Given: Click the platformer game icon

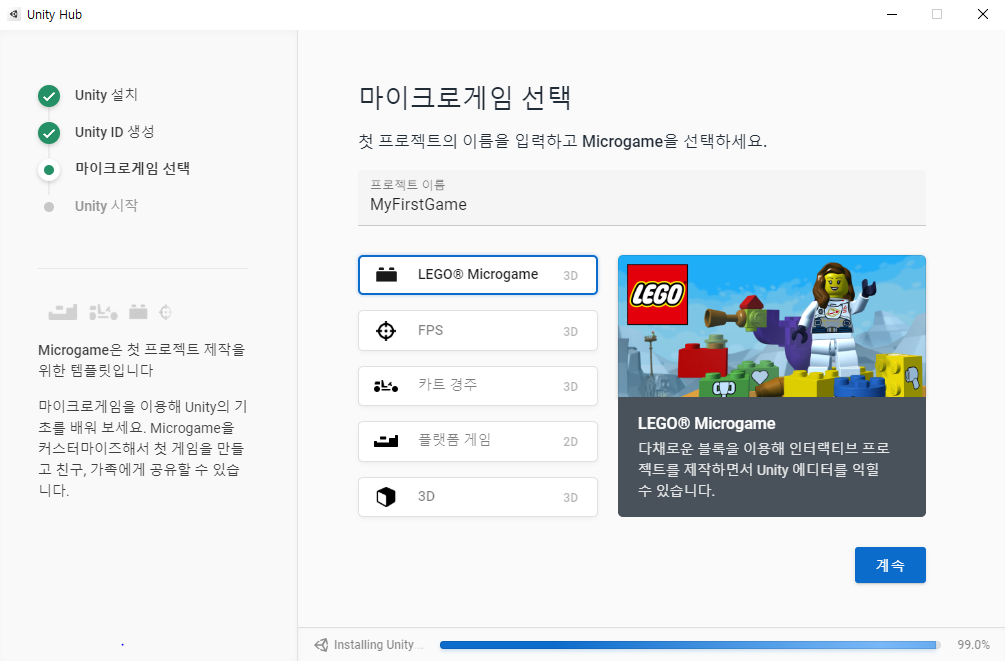Looking at the screenshot, I should [x=386, y=441].
